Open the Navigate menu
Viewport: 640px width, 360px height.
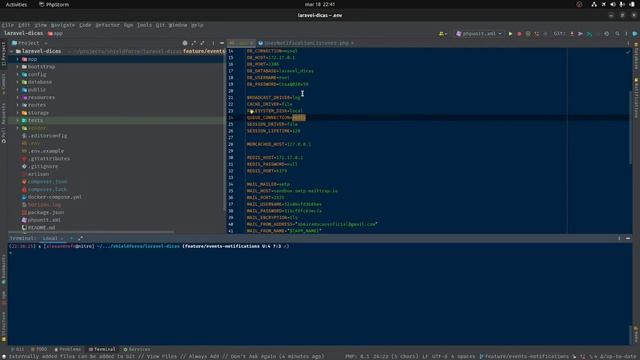(x=63, y=25)
